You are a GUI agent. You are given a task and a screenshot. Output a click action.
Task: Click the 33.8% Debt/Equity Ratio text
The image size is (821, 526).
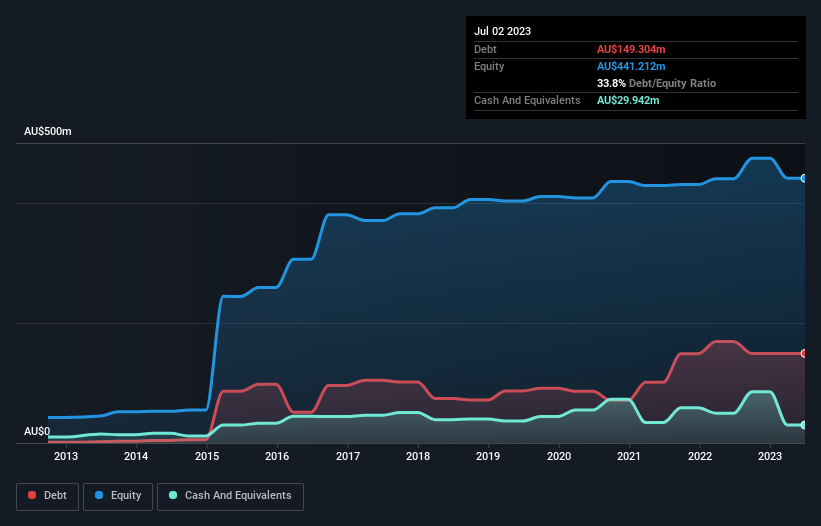click(656, 83)
